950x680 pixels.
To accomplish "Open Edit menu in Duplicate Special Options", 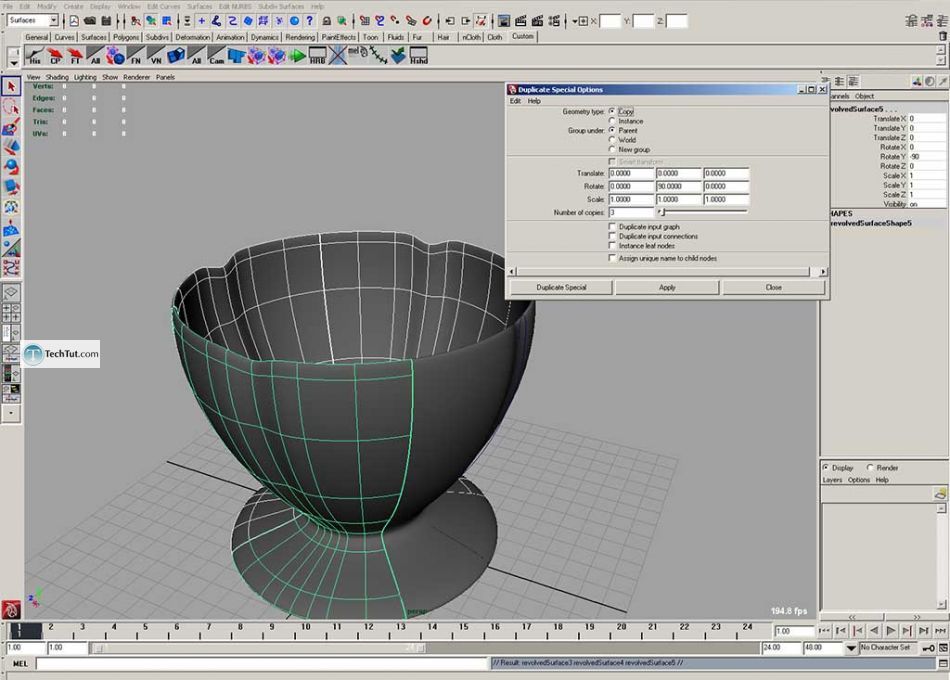I will (x=515, y=101).
